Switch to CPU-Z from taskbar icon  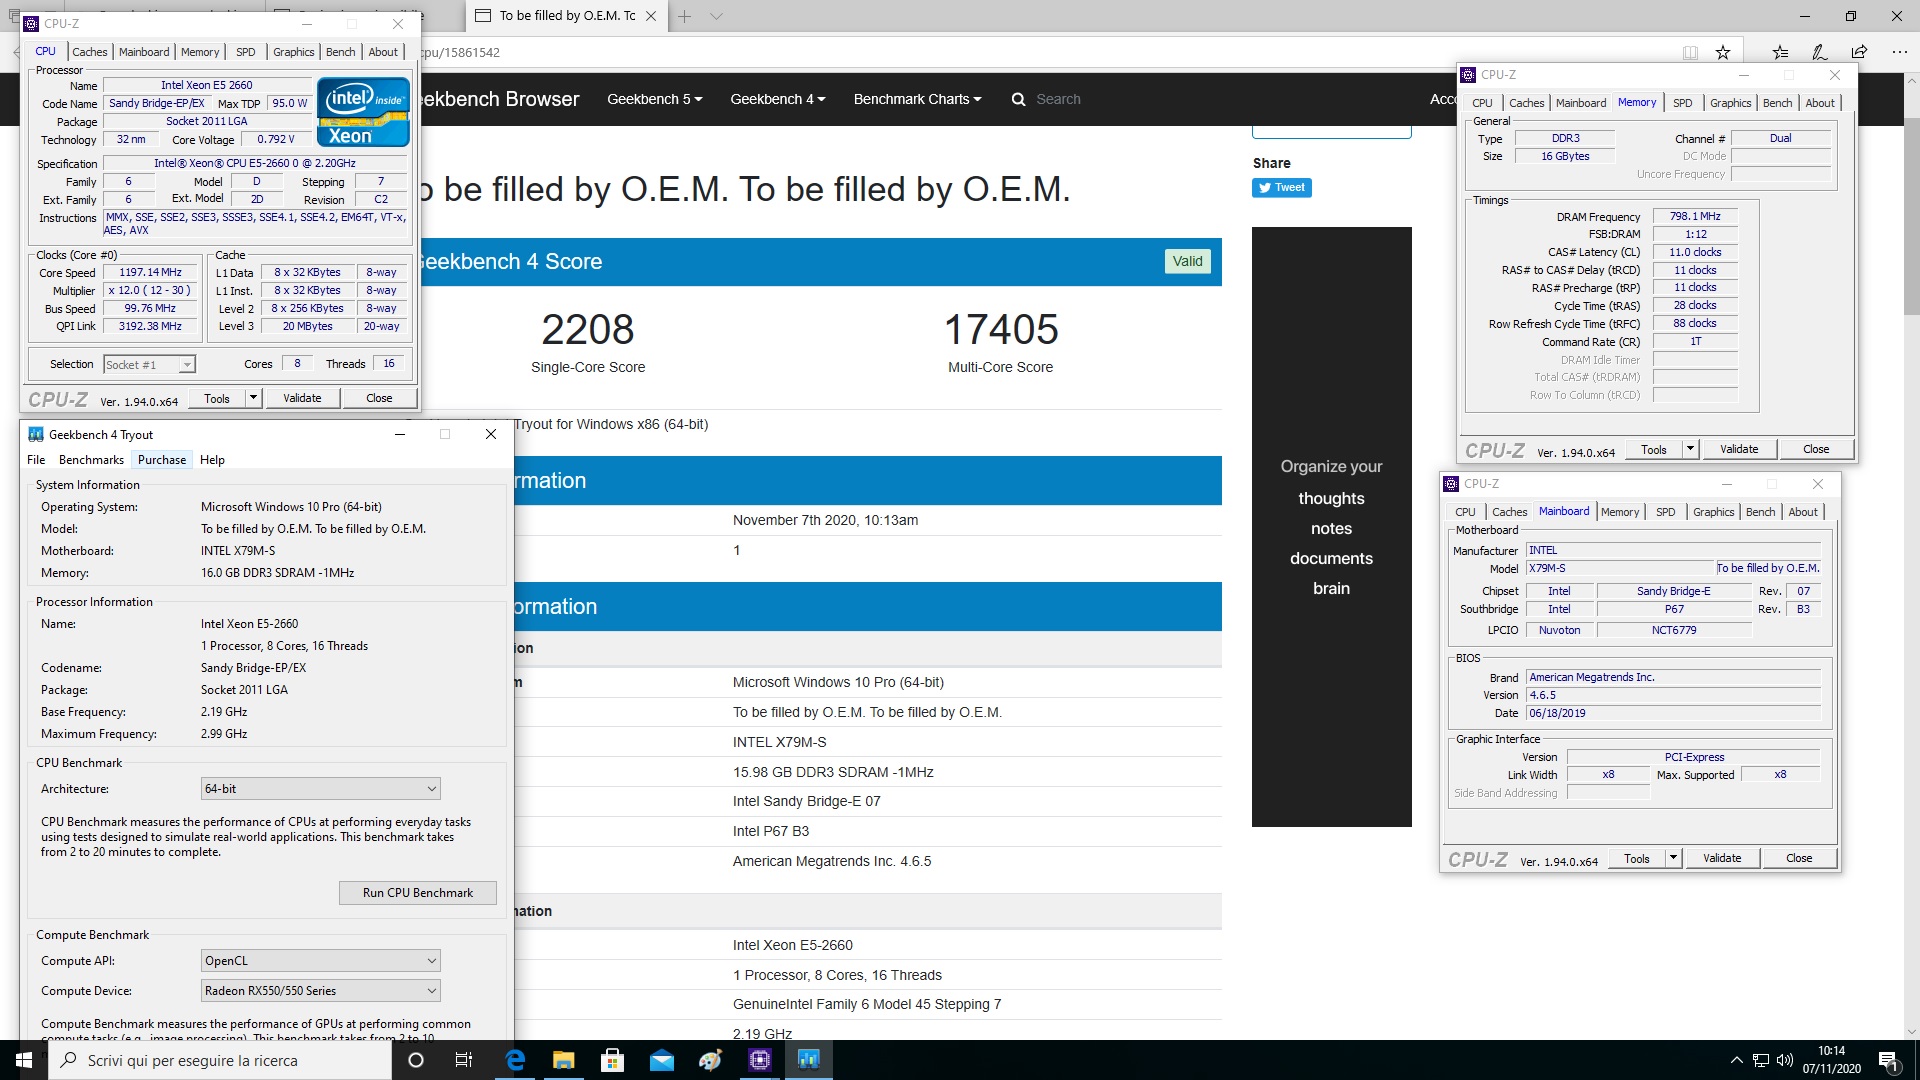[760, 1060]
